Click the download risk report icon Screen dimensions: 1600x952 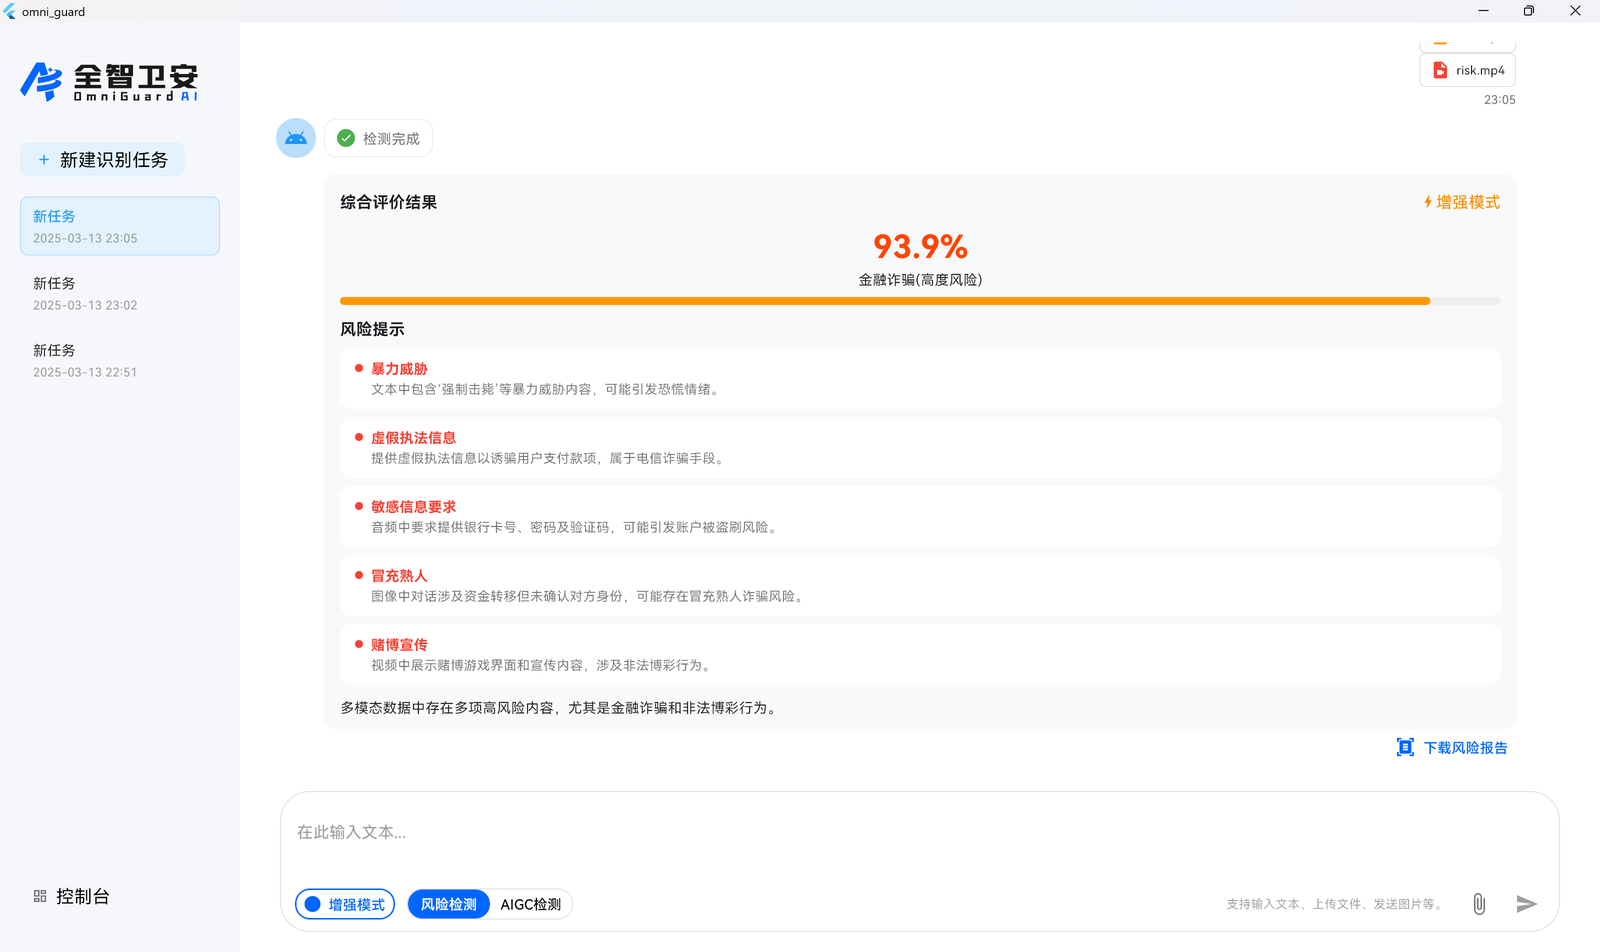pos(1405,747)
